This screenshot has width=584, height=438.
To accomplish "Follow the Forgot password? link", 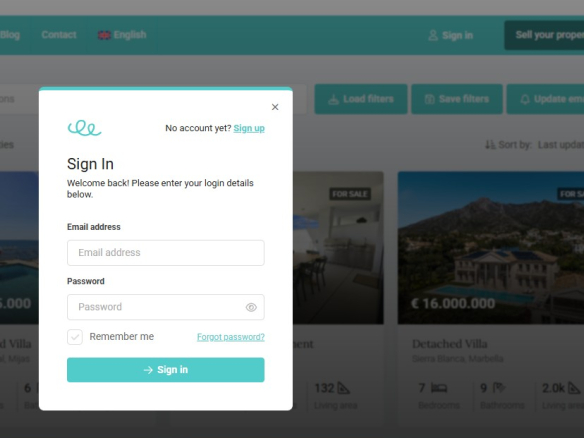I will tap(231, 337).
